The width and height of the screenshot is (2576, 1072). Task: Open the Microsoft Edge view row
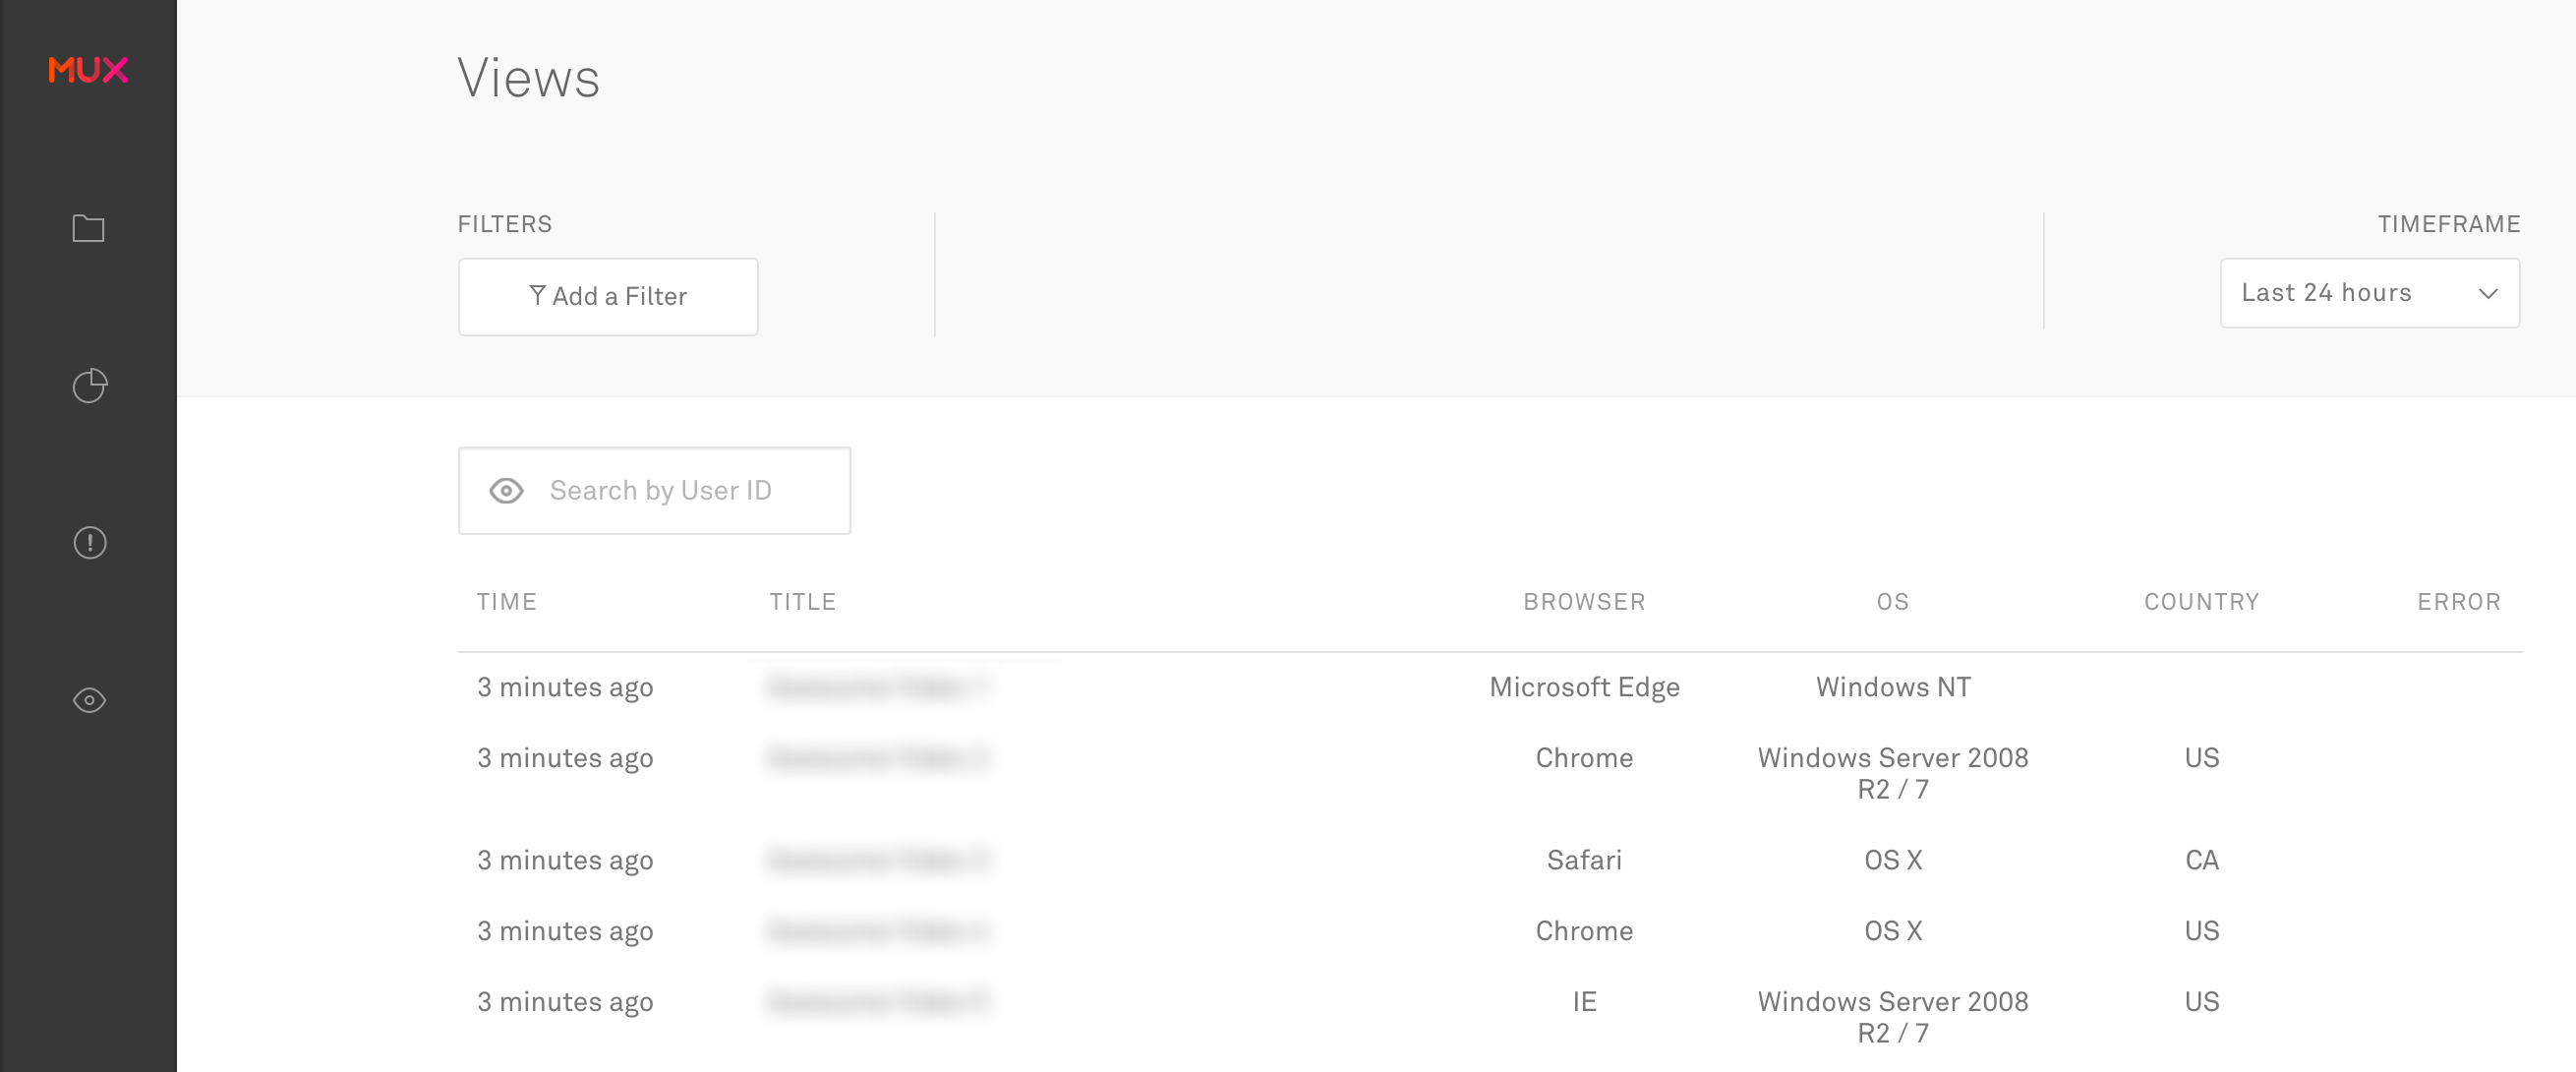[1584, 687]
